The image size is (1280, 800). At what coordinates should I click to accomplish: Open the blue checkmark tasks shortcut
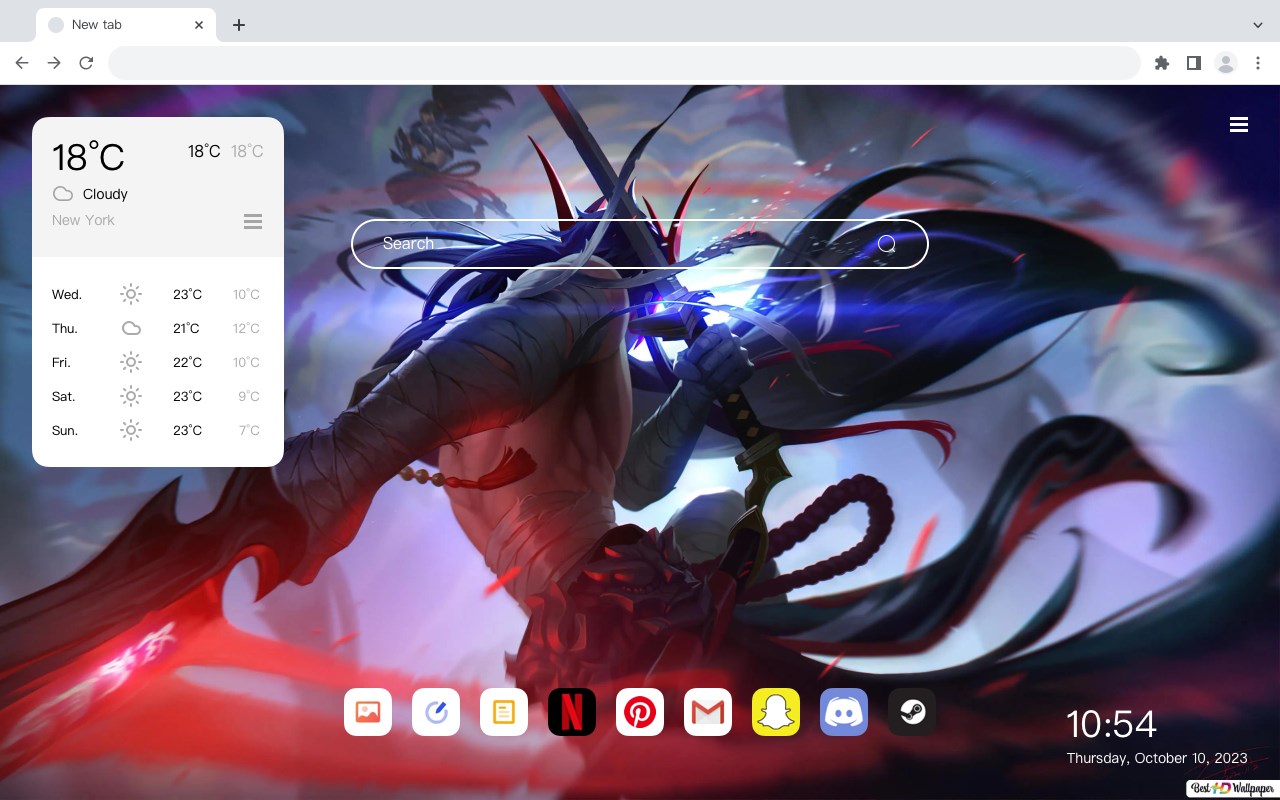tap(436, 712)
